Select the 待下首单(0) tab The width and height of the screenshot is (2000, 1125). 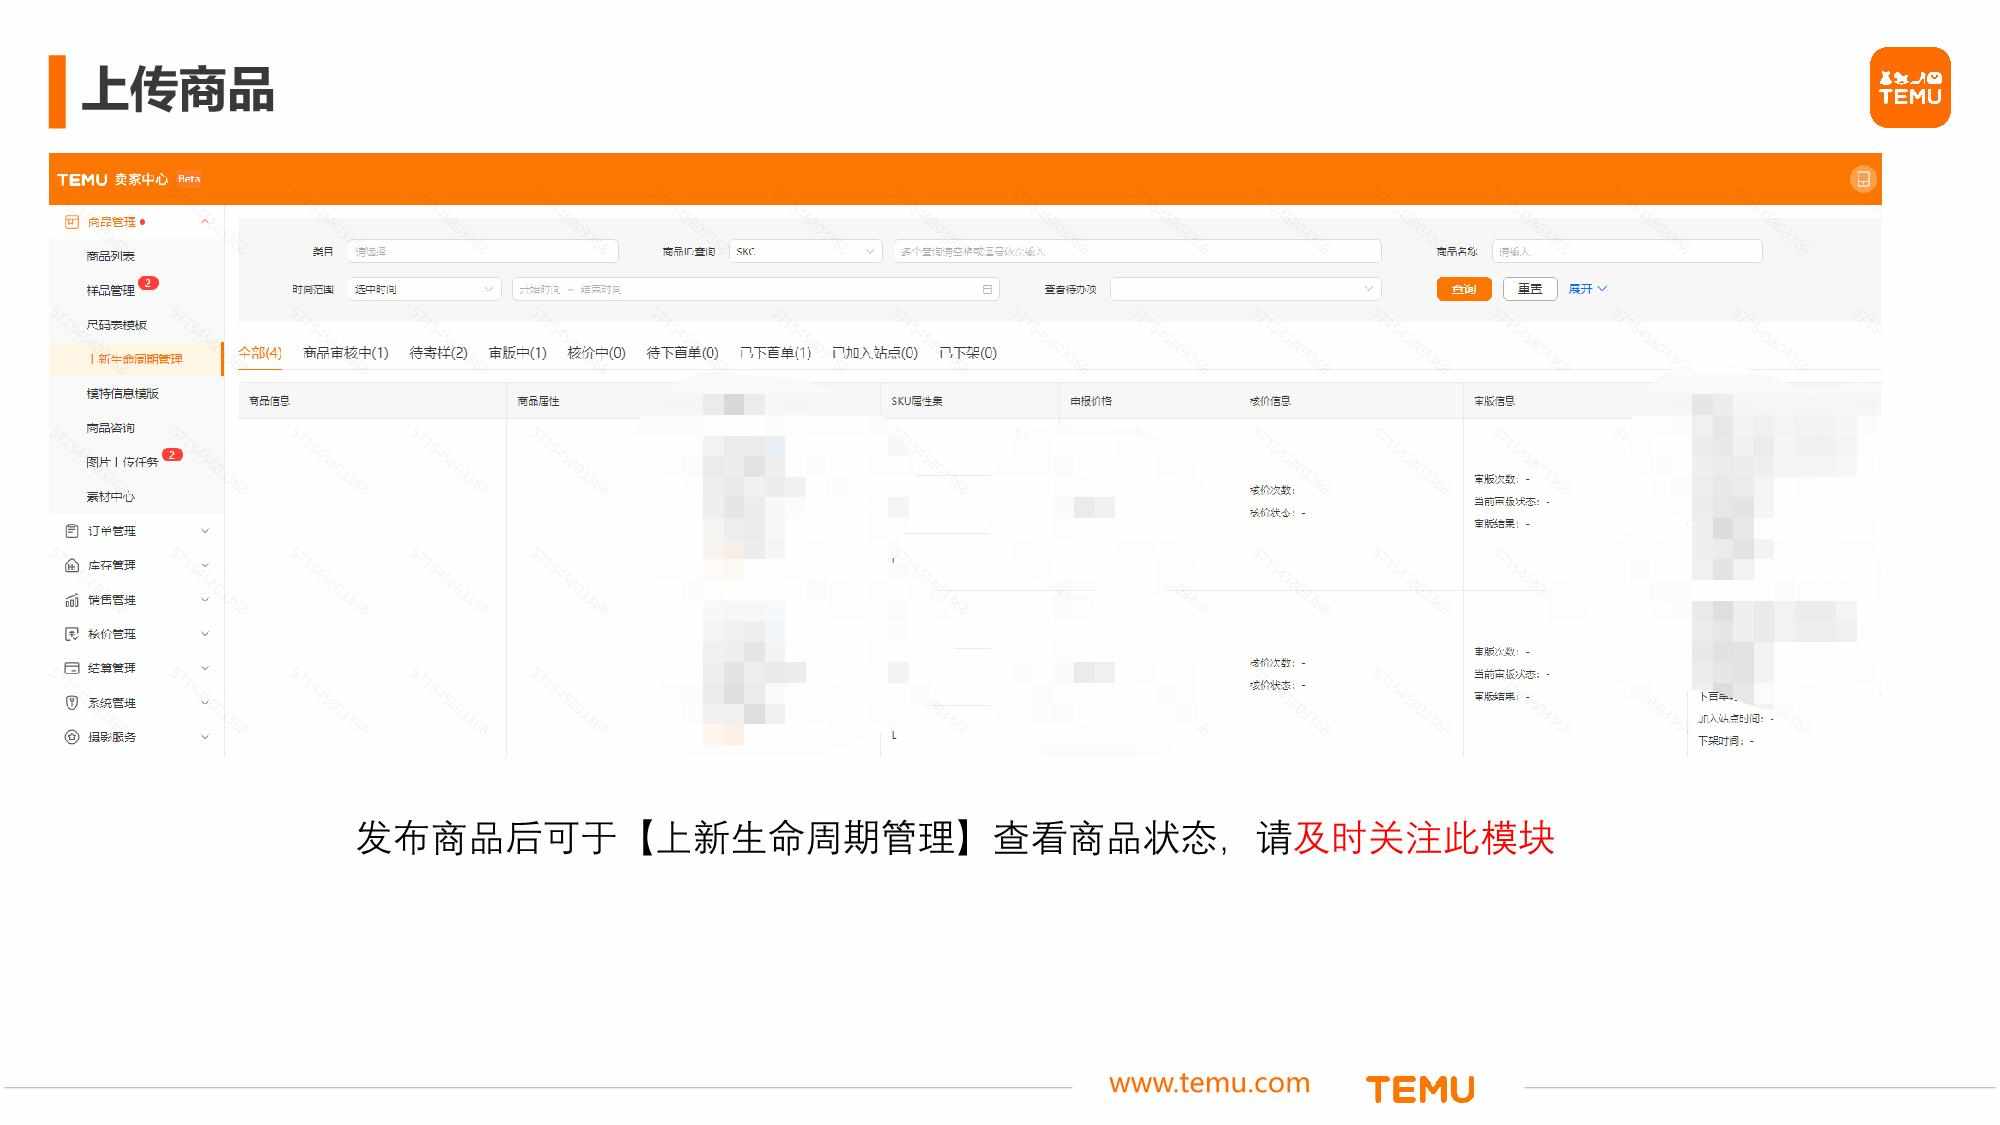pos(682,352)
